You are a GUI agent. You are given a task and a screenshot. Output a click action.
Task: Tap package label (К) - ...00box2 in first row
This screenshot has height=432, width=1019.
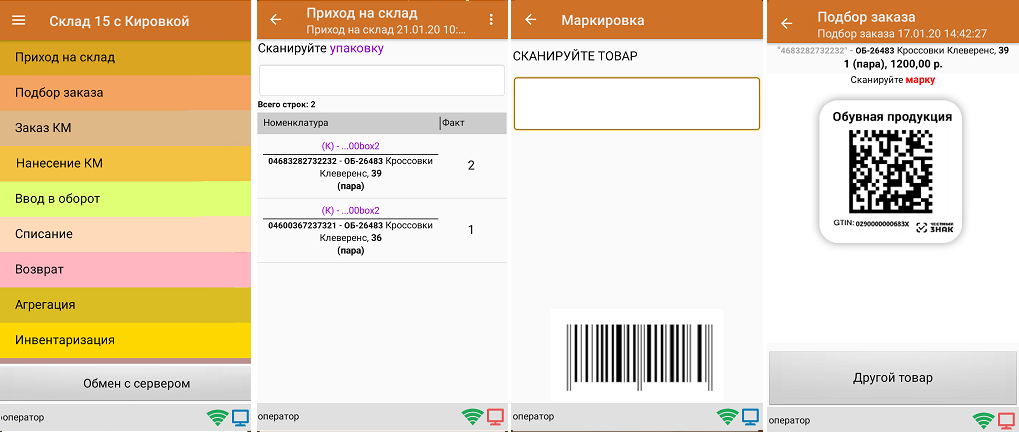click(350, 146)
